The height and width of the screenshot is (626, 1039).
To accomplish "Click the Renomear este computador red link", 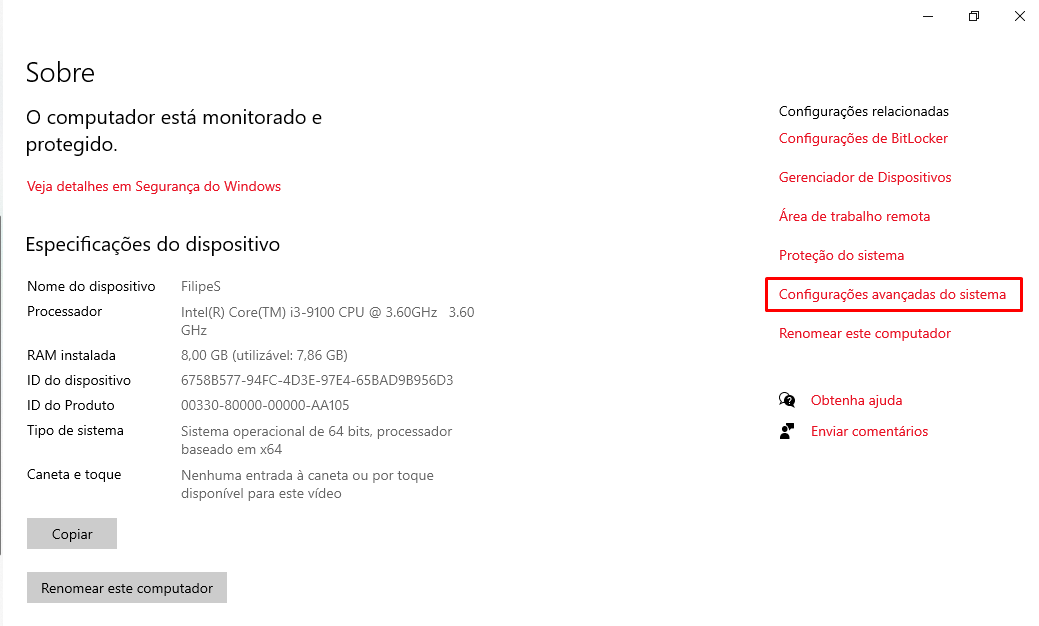I will tap(864, 334).
